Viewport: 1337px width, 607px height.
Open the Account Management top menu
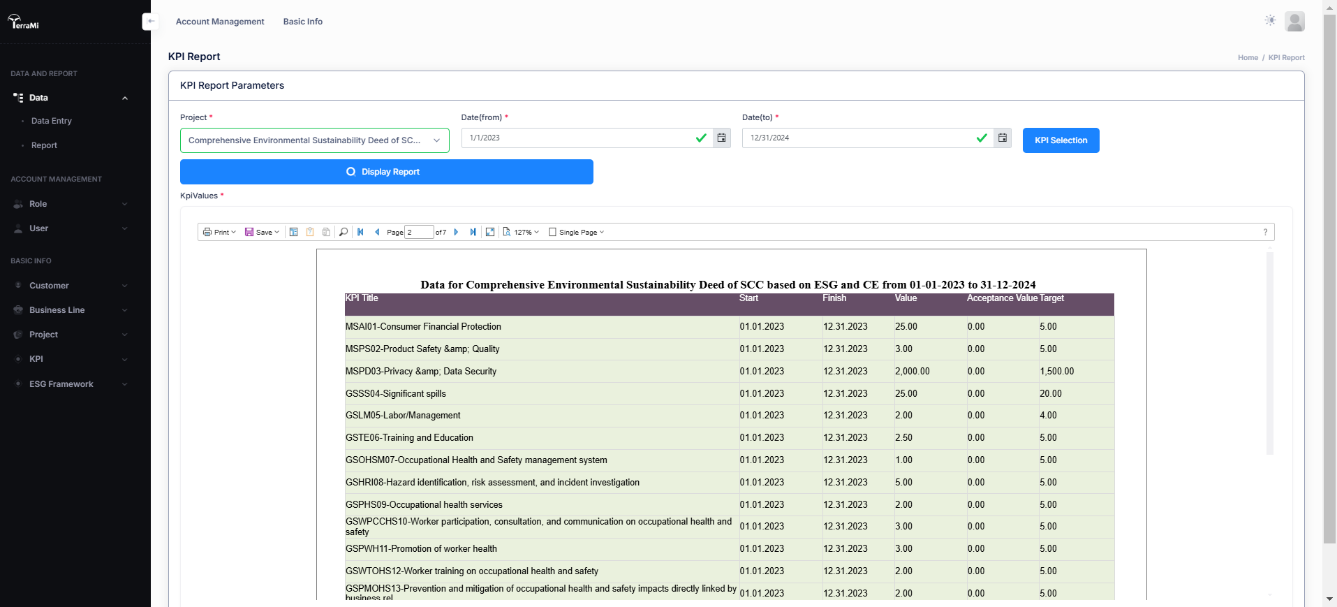pos(220,21)
